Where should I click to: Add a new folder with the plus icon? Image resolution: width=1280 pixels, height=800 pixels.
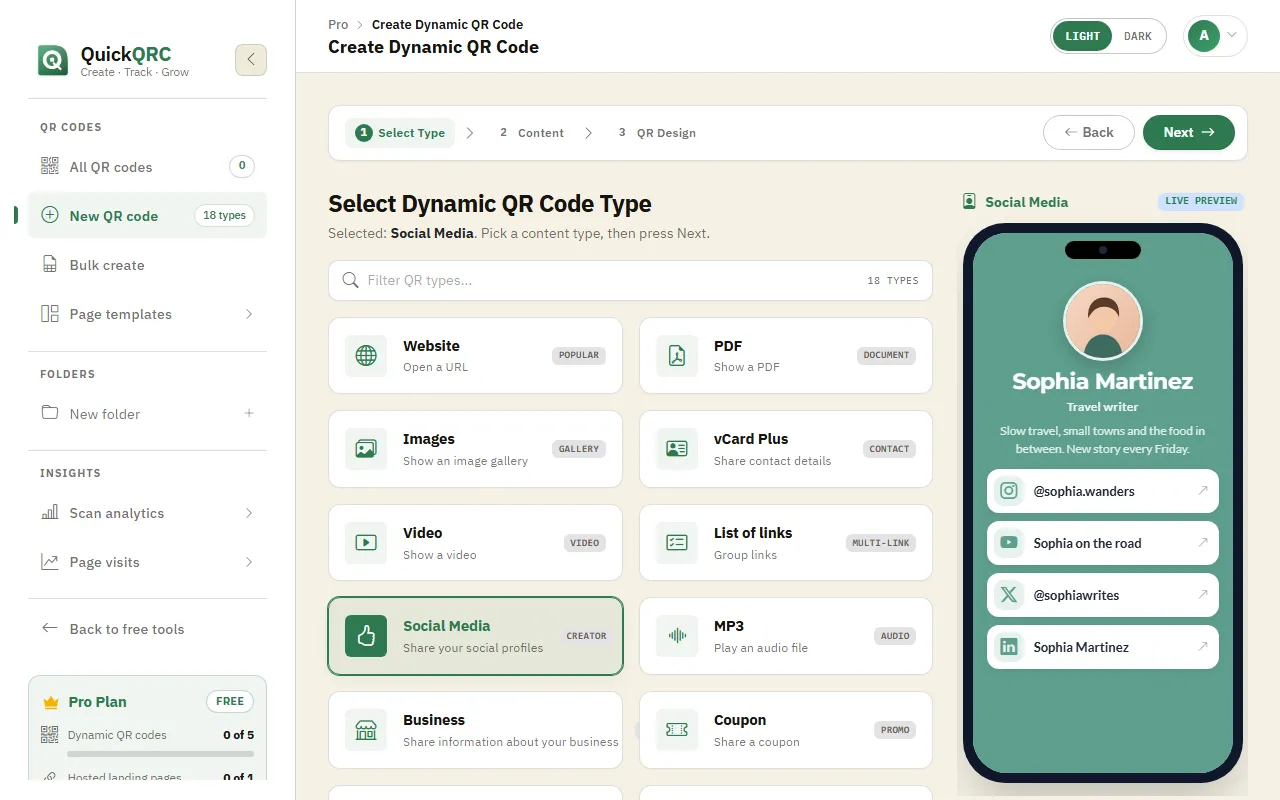(249, 413)
